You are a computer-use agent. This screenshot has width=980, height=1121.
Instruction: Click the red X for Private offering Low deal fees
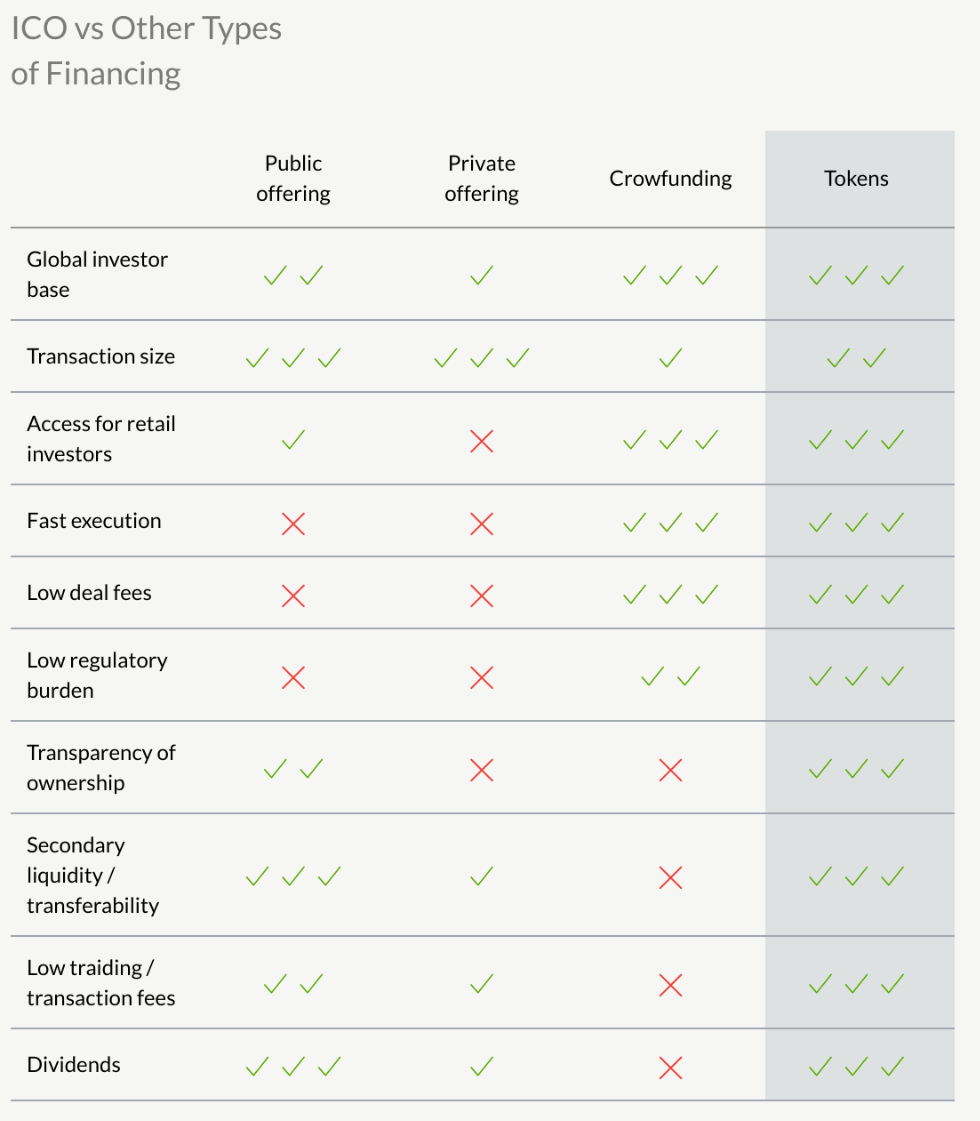click(x=481, y=596)
